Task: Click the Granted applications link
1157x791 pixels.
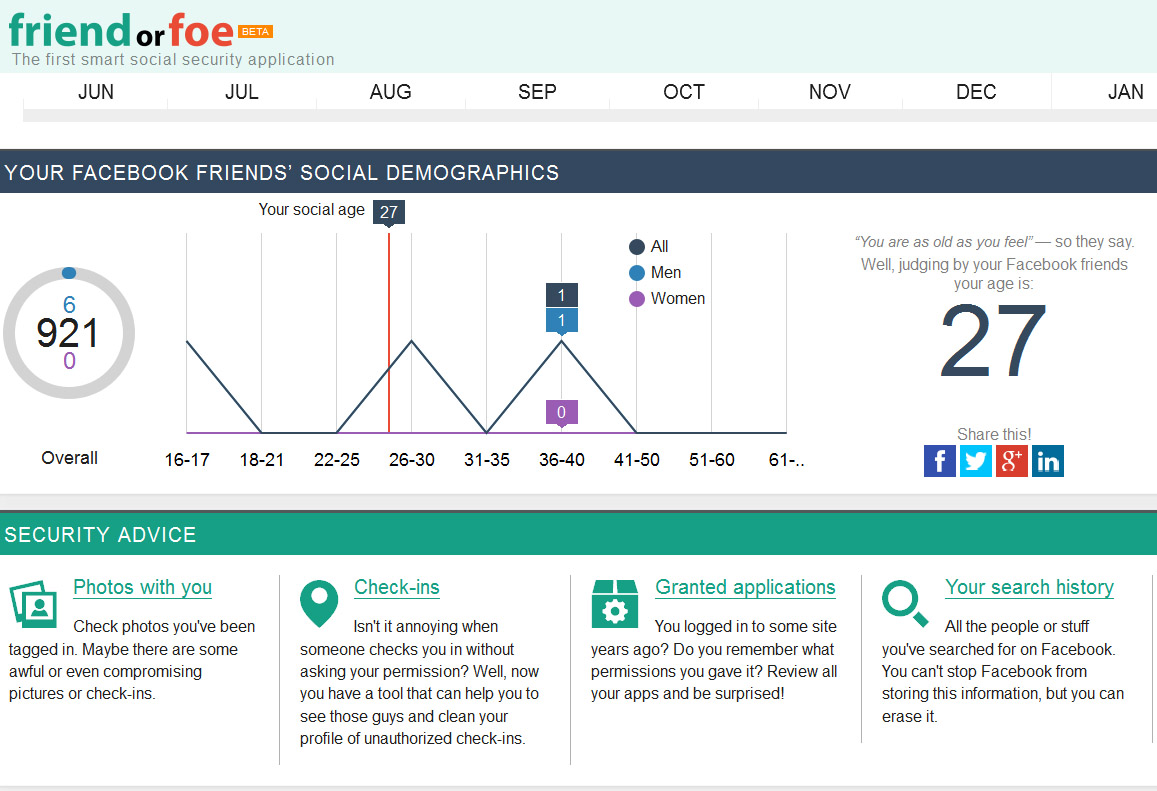Action: click(x=745, y=587)
